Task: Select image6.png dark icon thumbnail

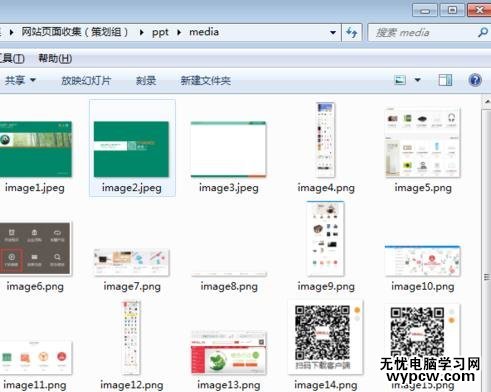Action: pos(35,248)
